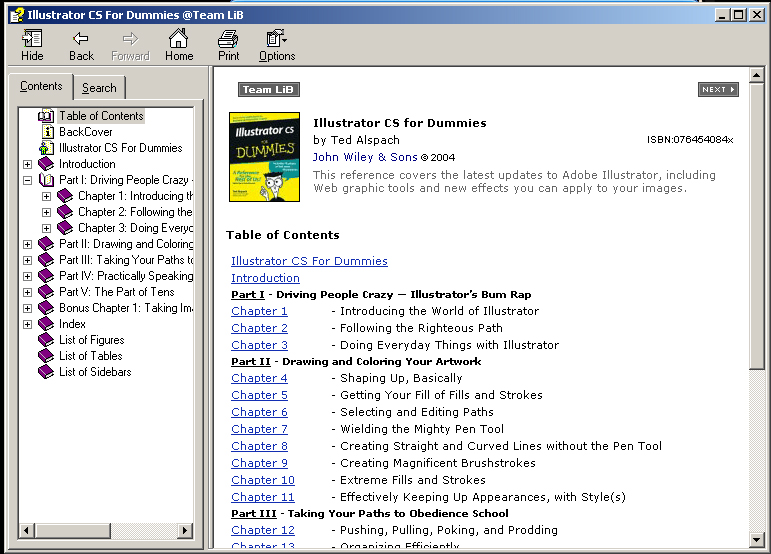Expand the Part III tree node

[28, 261]
